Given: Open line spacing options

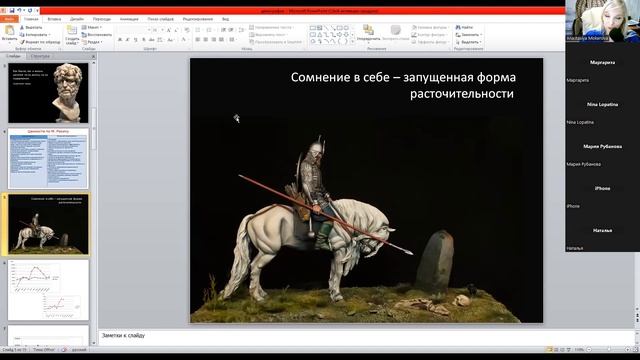Looking at the screenshot, I should pyautogui.click(x=242, y=30).
